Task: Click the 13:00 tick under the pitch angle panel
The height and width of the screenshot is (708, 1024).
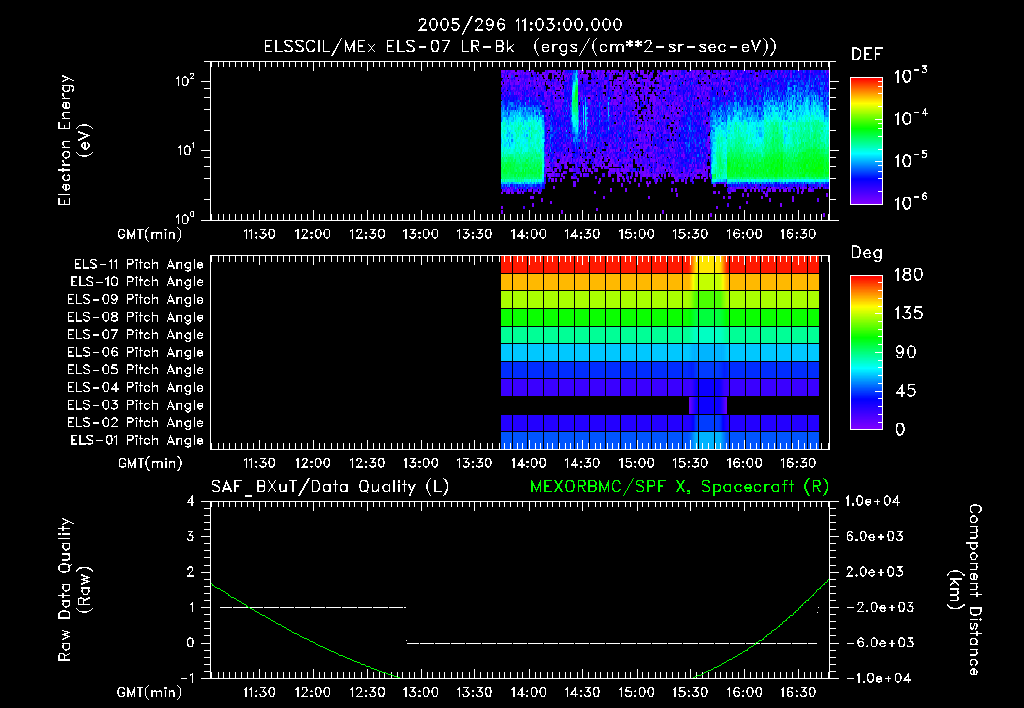Action: pos(421,463)
